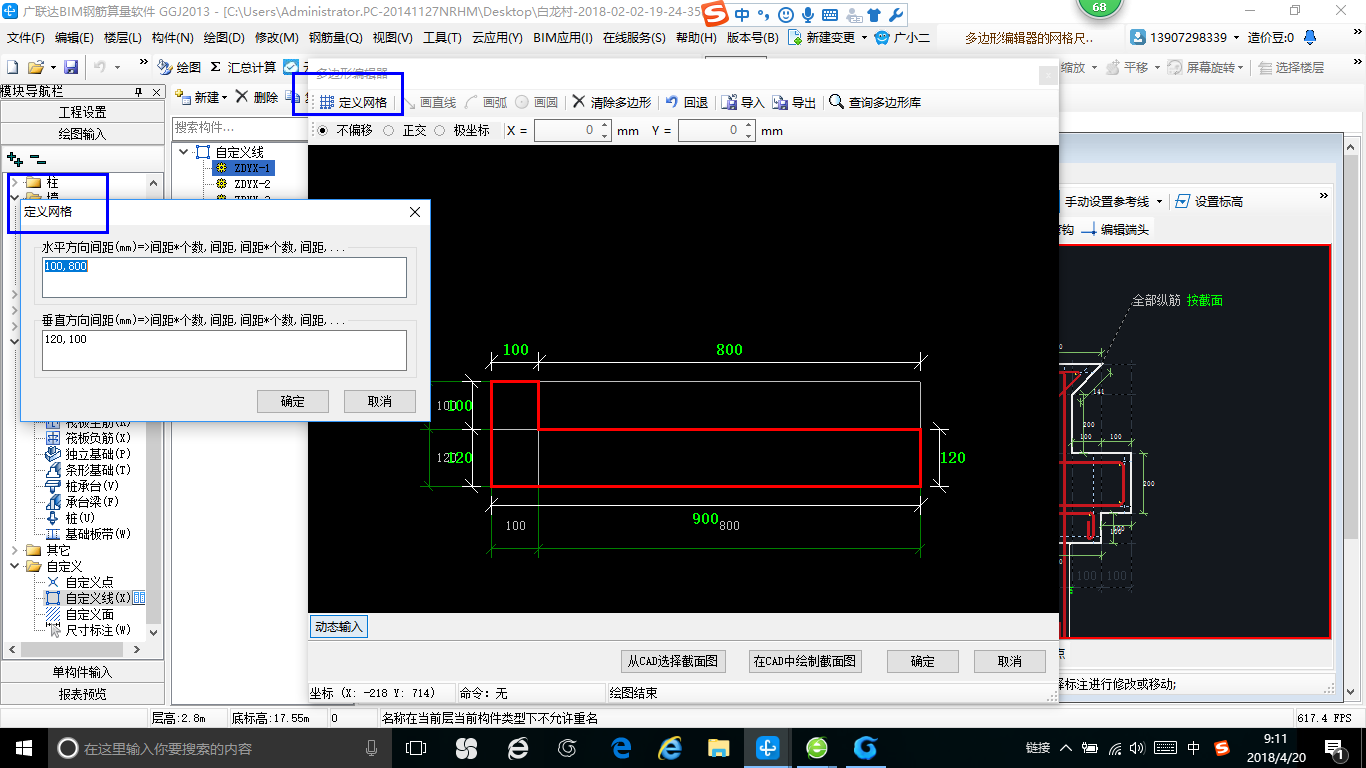Click 定义网格 grid icon in polygon editor

point(327,102)
